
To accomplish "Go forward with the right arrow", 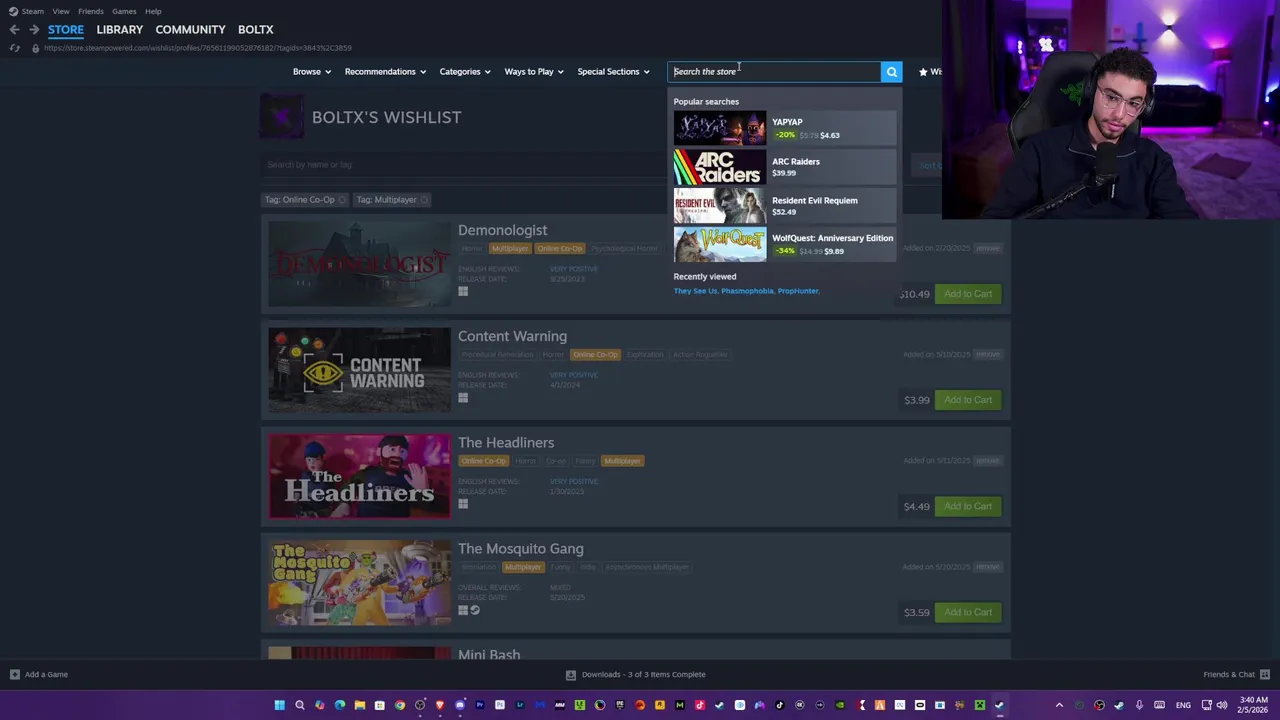I will (x=34, y=29).
